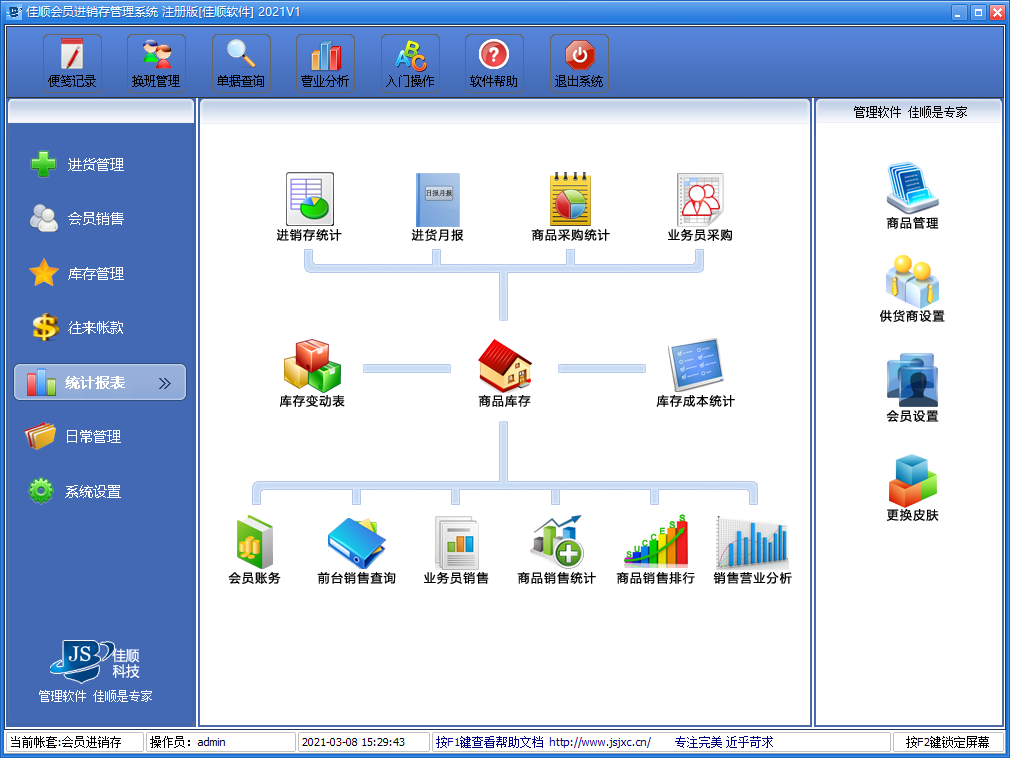This screenshot has width=1010, height=758.
Task: Open 前台销售查询 blue folder icon
Action: click(x=356, y=551)
